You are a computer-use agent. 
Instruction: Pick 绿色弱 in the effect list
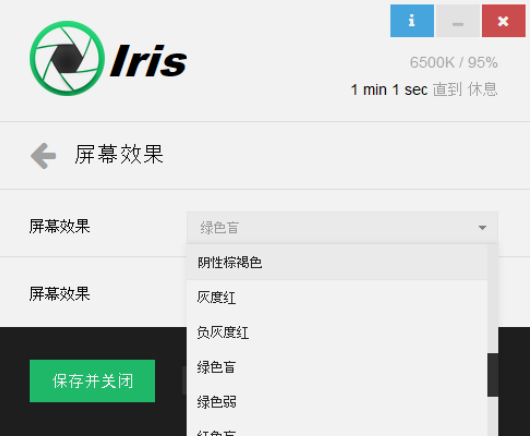(x=337, y=402)
